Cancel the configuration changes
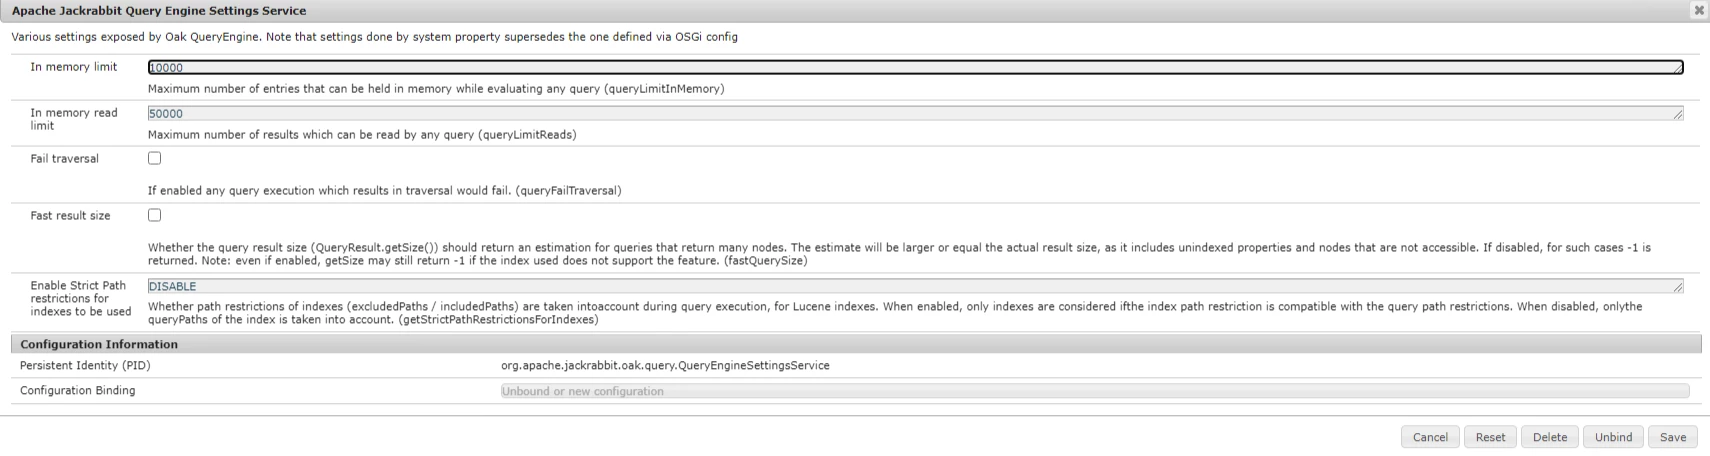This screenshot has width=1710, height=456. 1430,437
